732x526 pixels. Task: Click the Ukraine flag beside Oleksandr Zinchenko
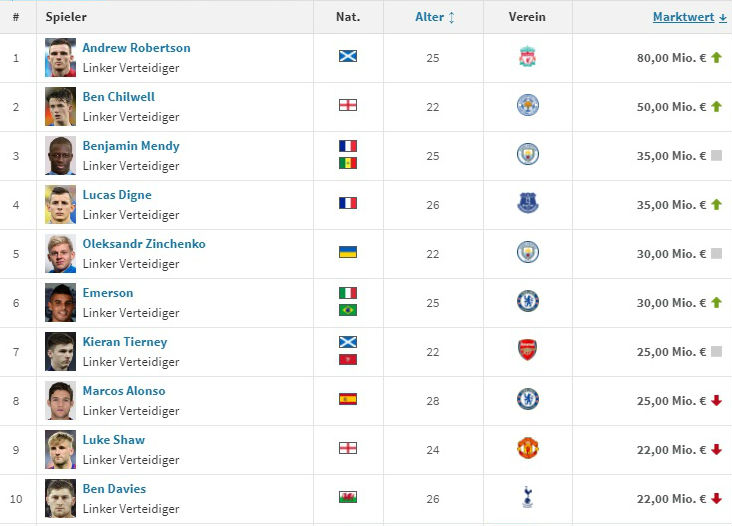(x=347, y=252)
